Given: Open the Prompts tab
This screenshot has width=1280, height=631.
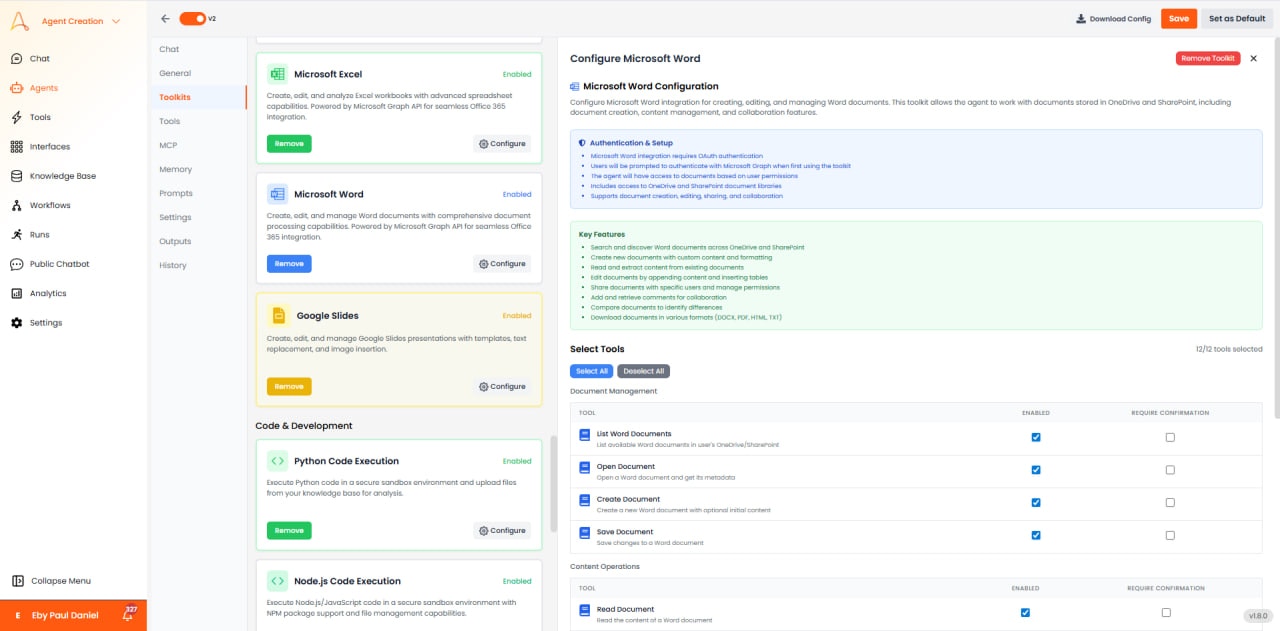Looking at the screenshot, I should click(x=176, y=193).
